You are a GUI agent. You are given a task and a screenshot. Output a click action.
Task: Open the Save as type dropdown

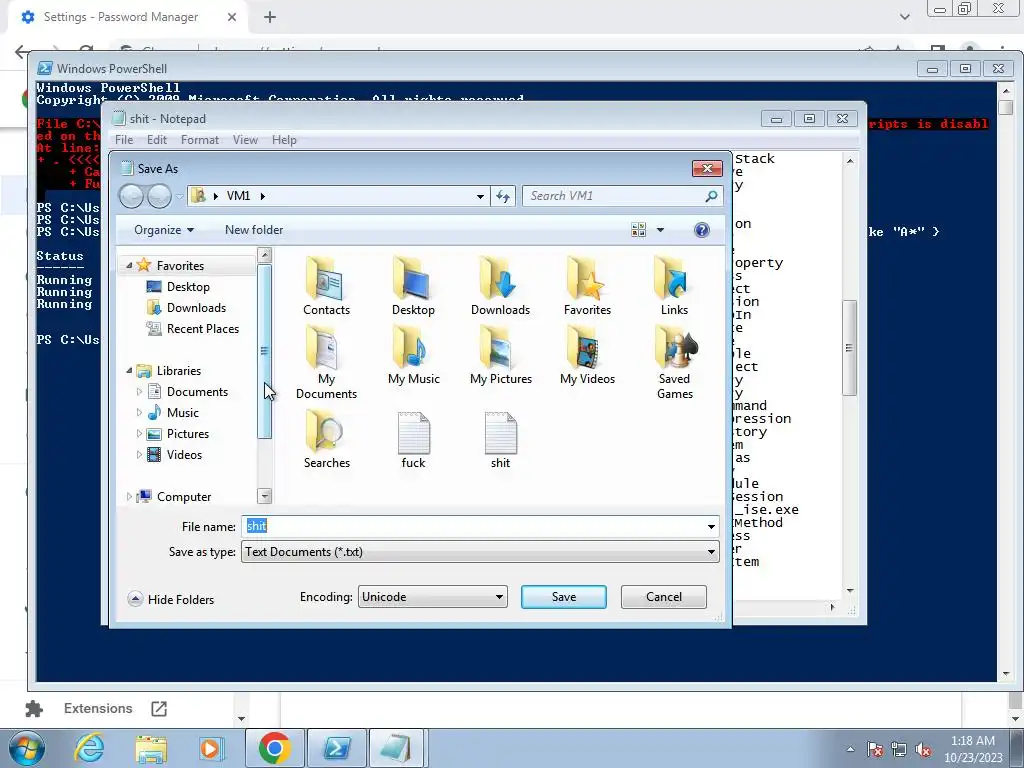click(x=711, y=552)
